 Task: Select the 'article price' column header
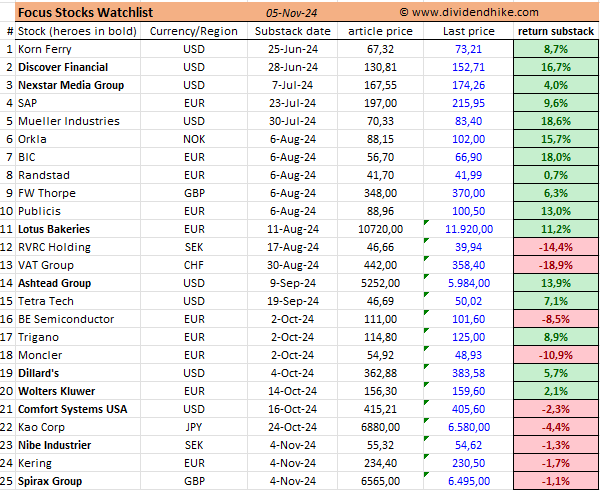[x=380, y=31]
